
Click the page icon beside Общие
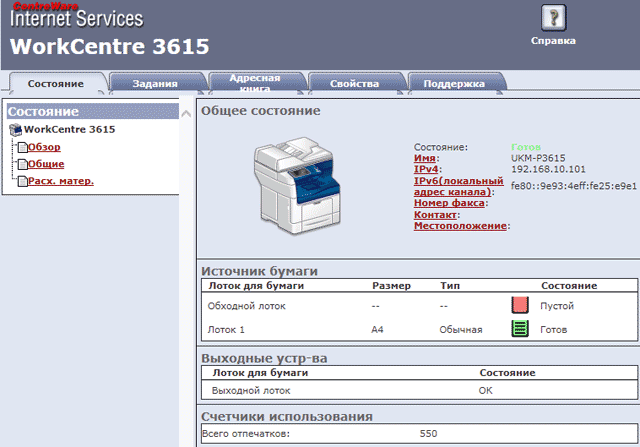click(x=22, y=164)
